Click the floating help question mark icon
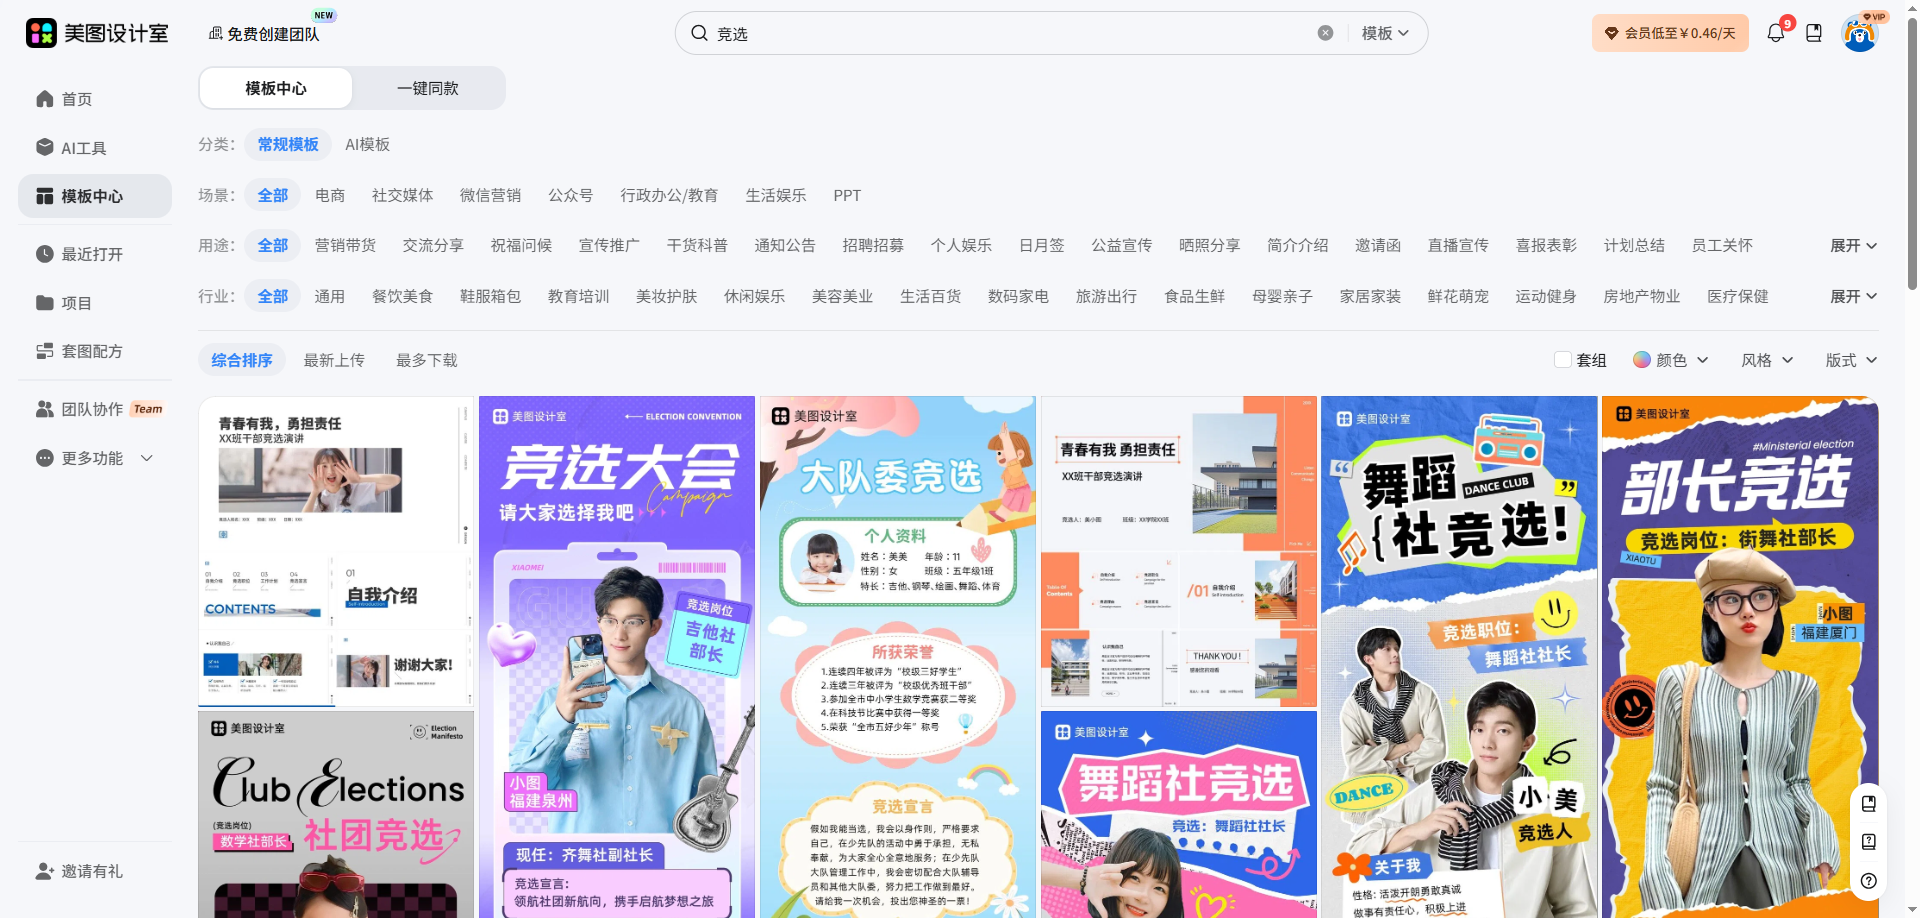 (1868, 881)
